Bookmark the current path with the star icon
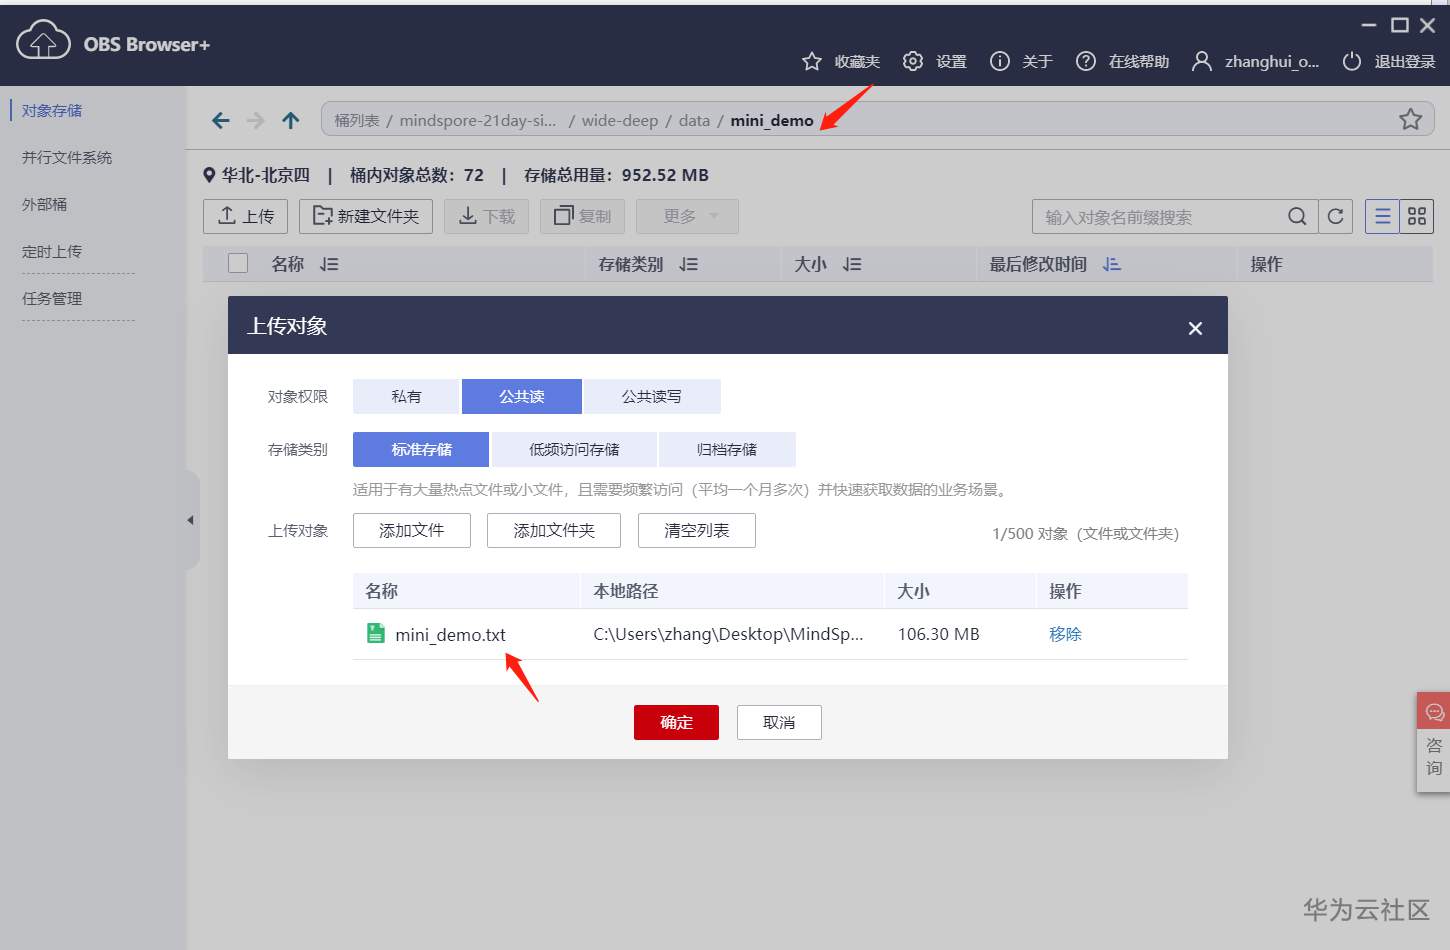1450x950 pixels. click(1410, 119)
